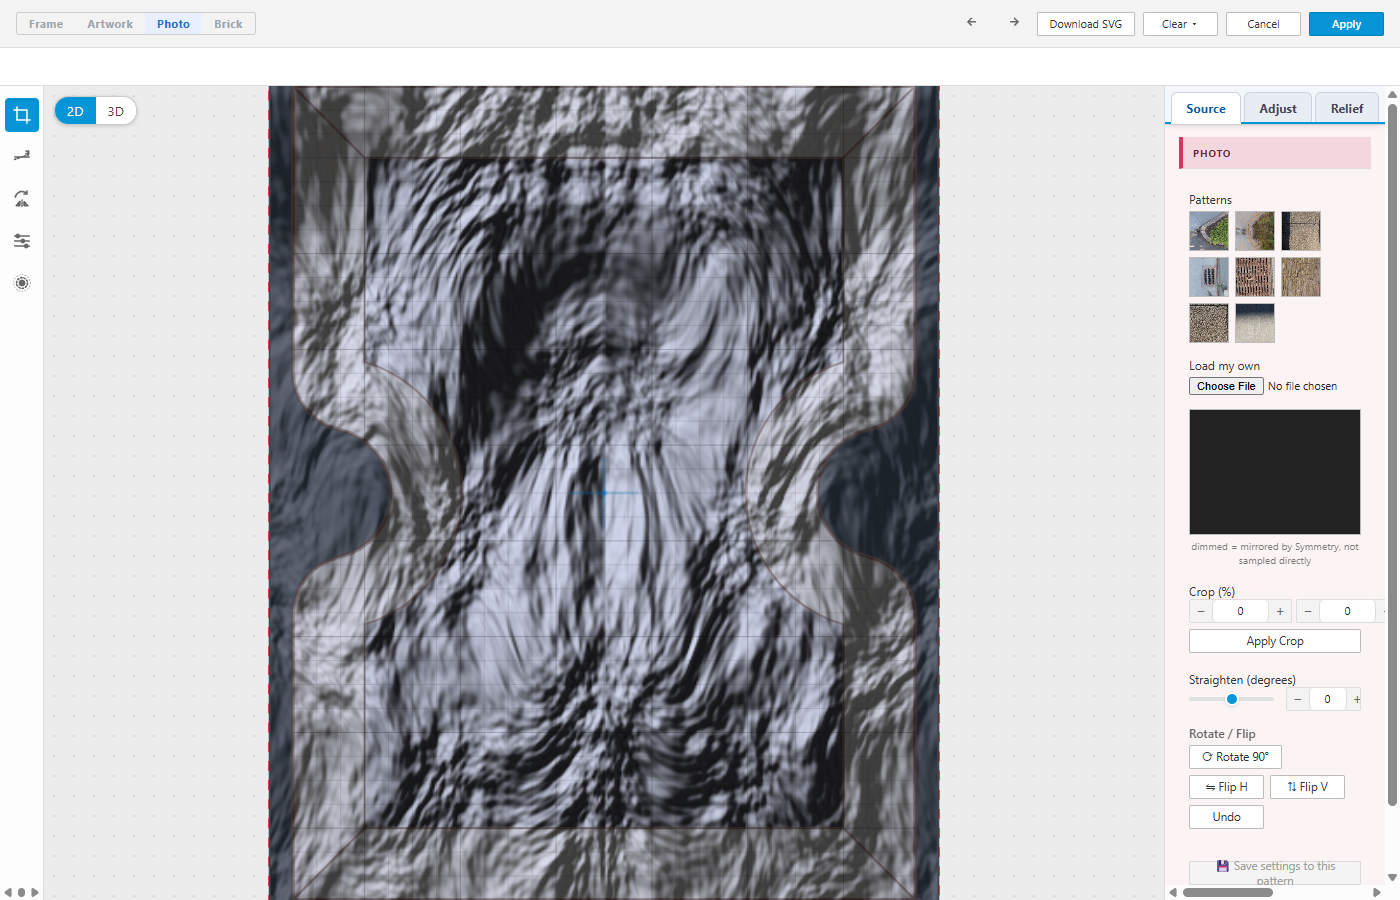Switch to the Source panel tab
Image resolution: width=1400 pixels, height=900 pixels.
pyautogui.click(x=1206, y=108)
